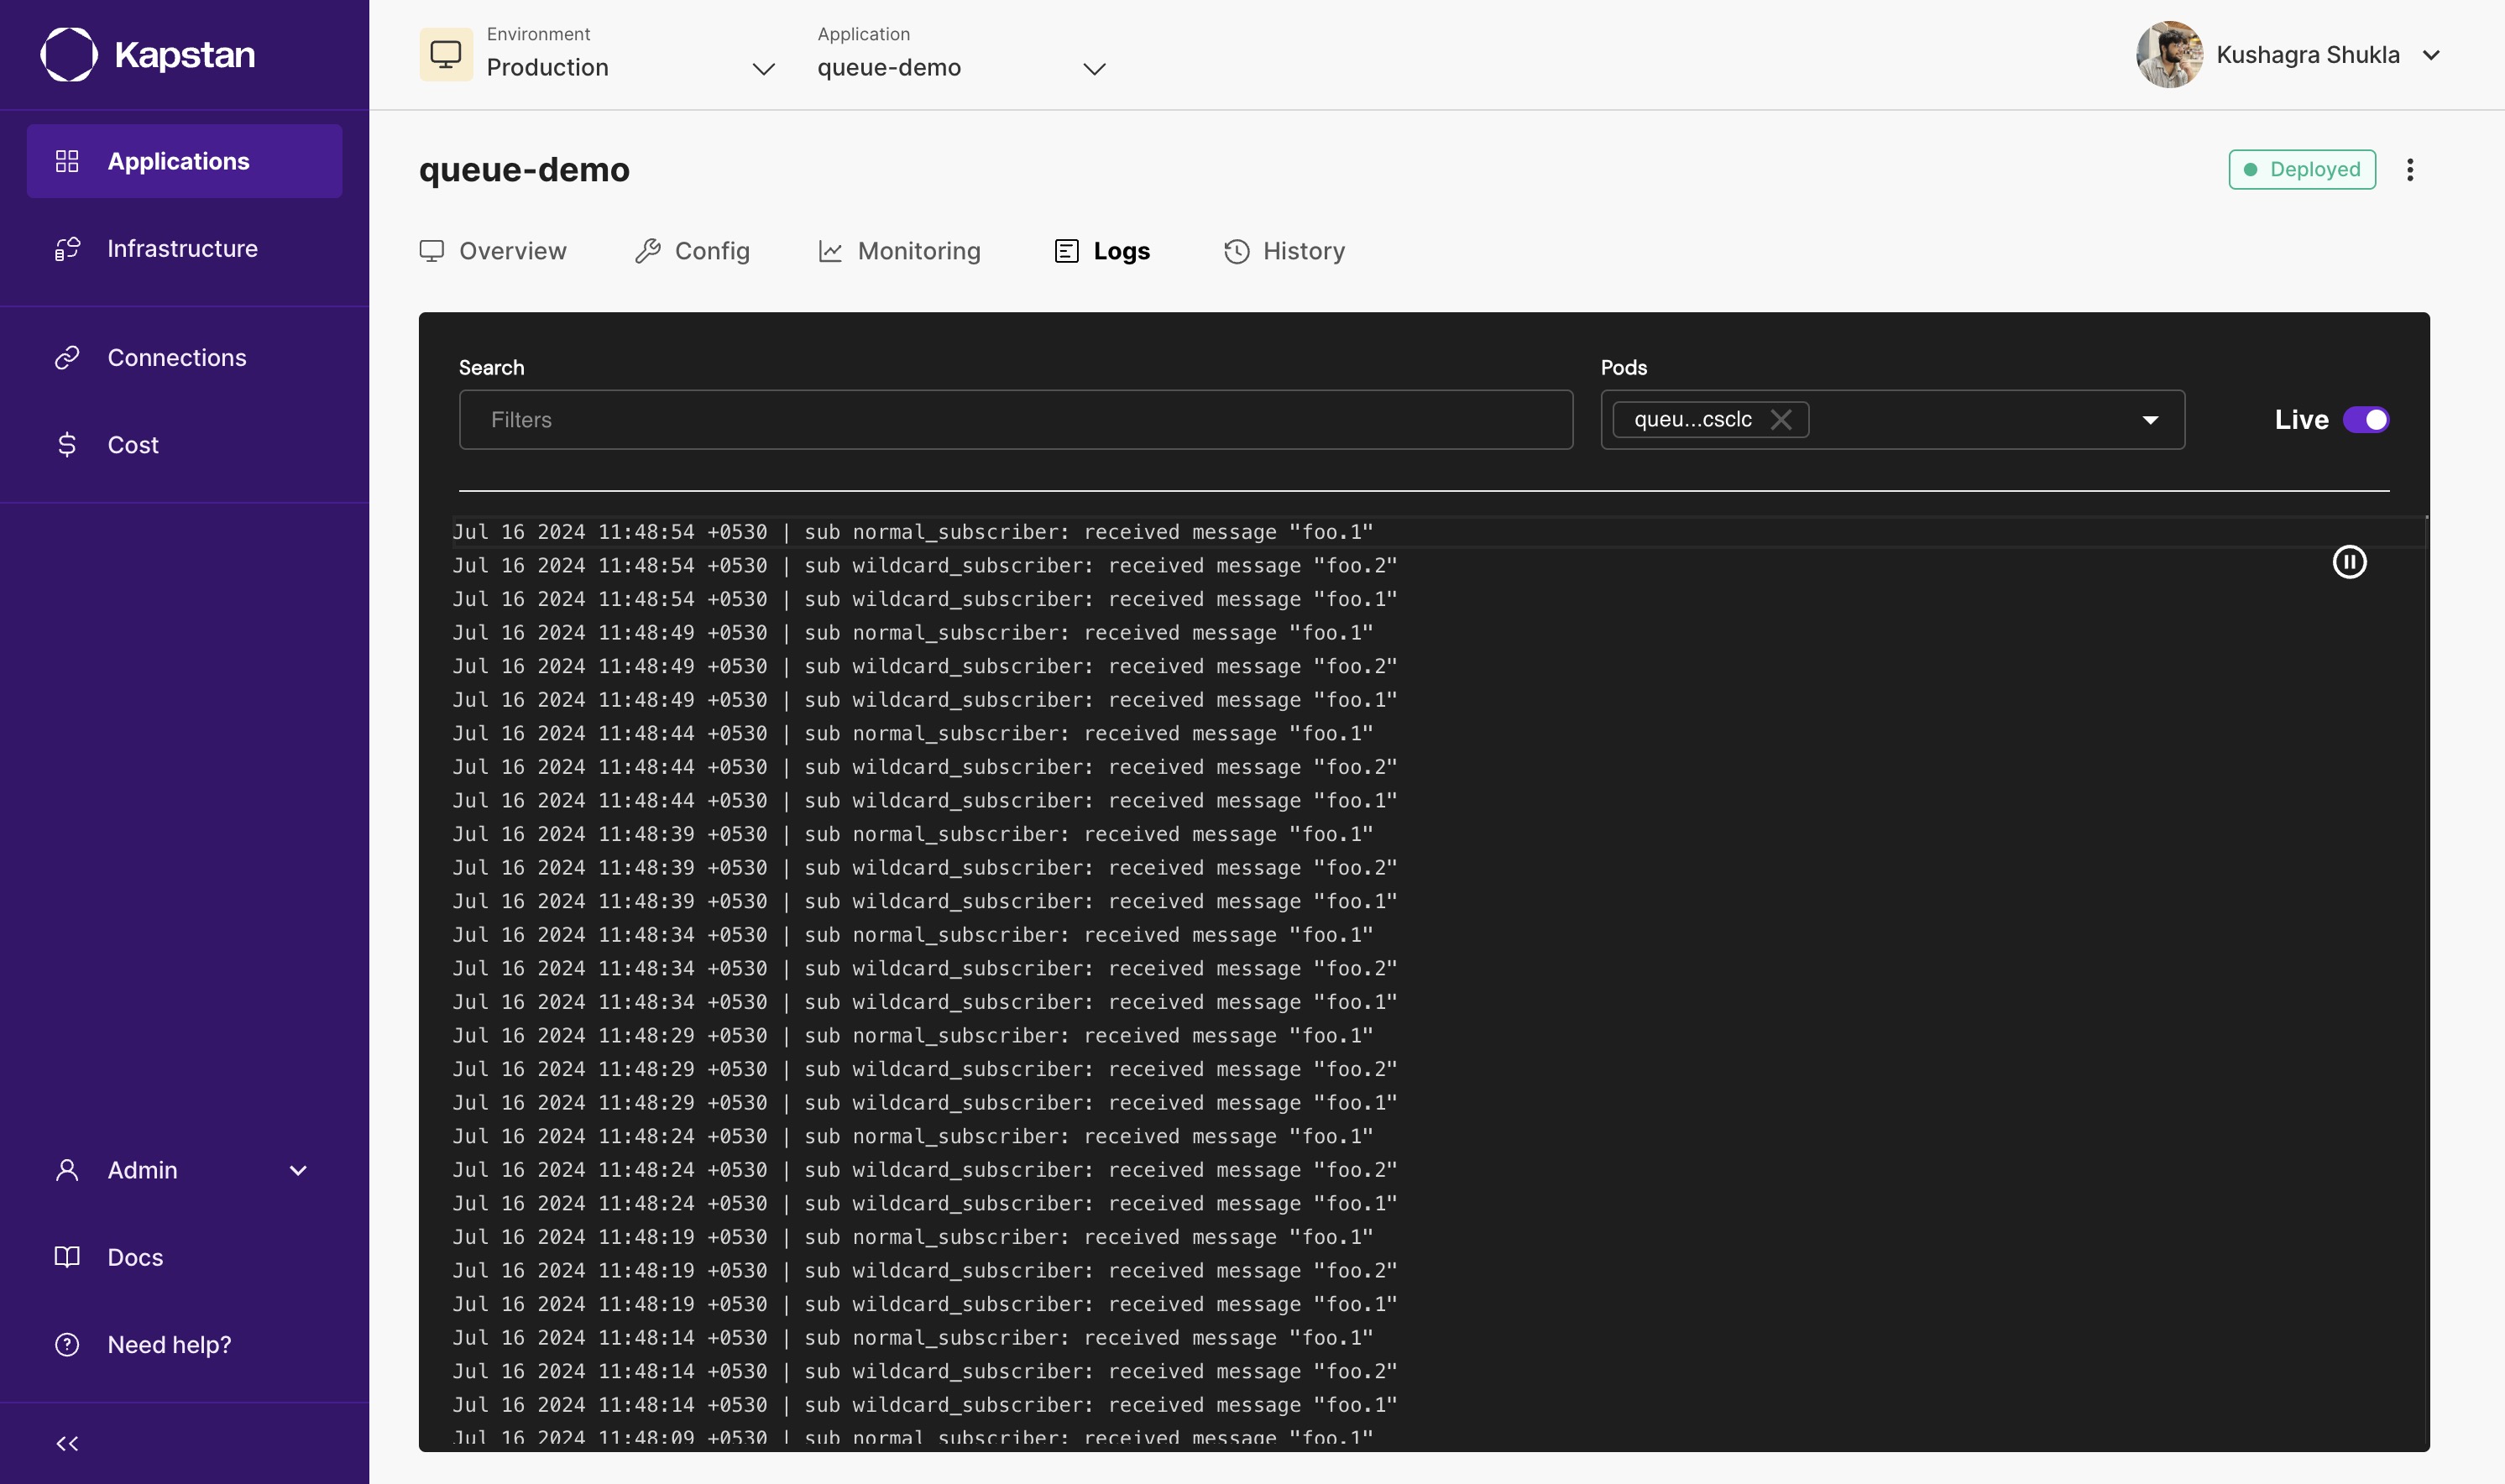Click the Connections icon in sidebar
This screenshot has width=2505, height=1484.
67,357
